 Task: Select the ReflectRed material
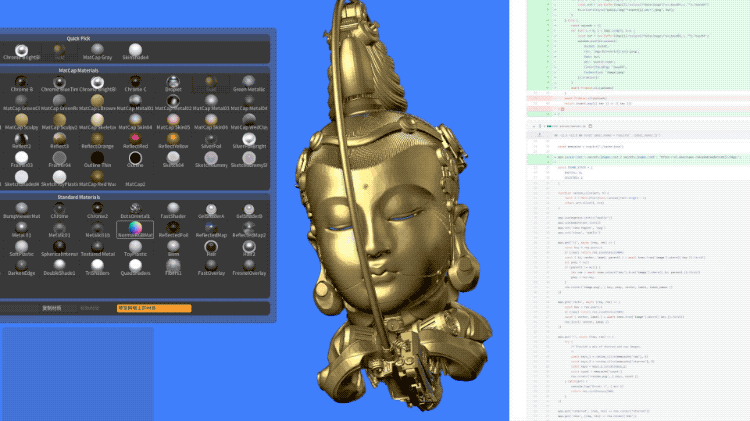pos(135,141)
